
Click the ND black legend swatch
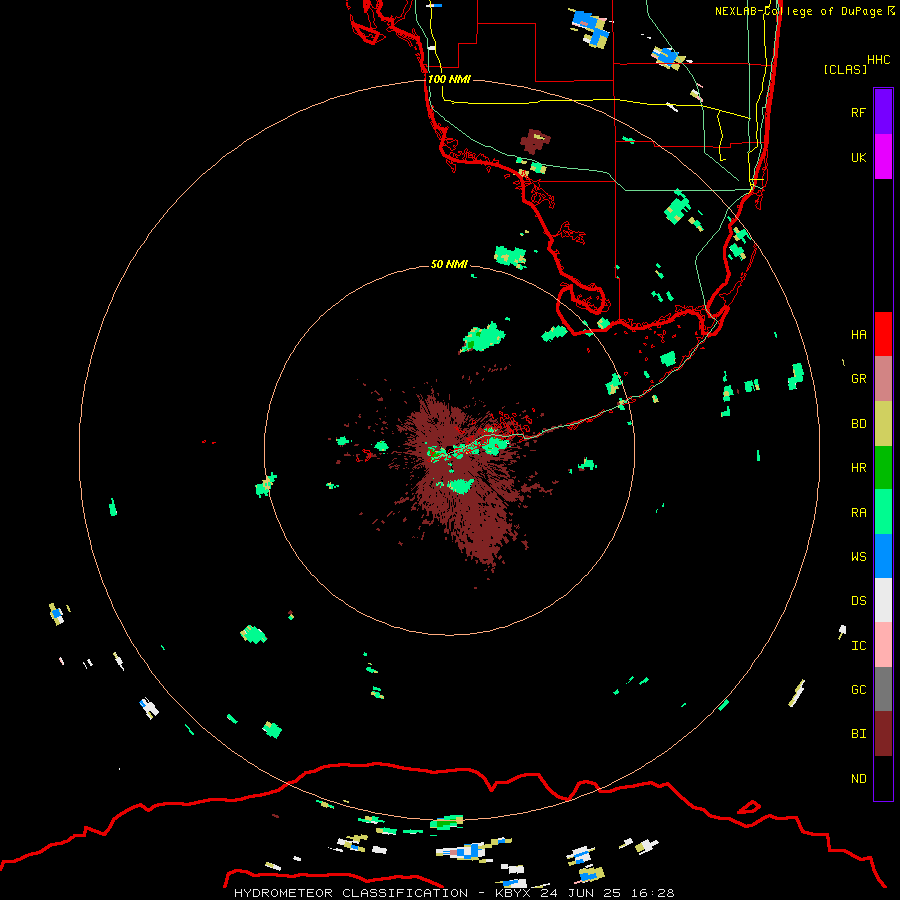[883, 778]
